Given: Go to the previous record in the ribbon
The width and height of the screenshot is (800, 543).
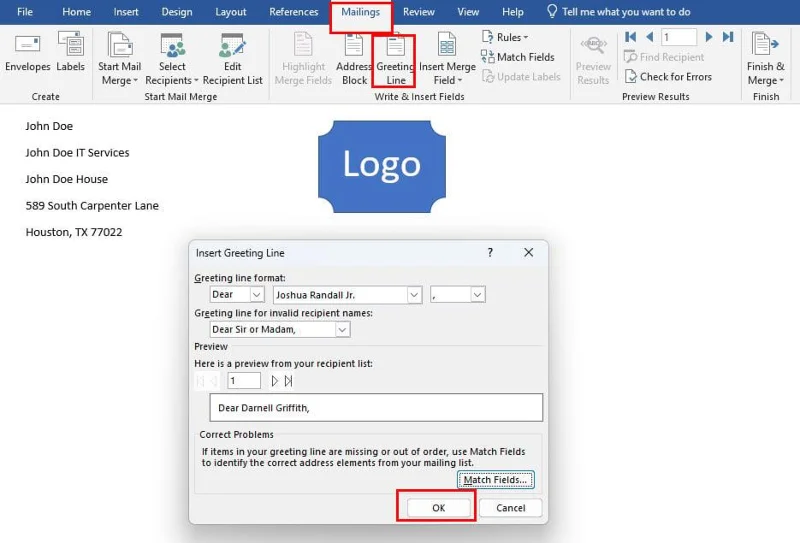Looking at the screenshot, I should pyautogui.click(x=649, y=37).
